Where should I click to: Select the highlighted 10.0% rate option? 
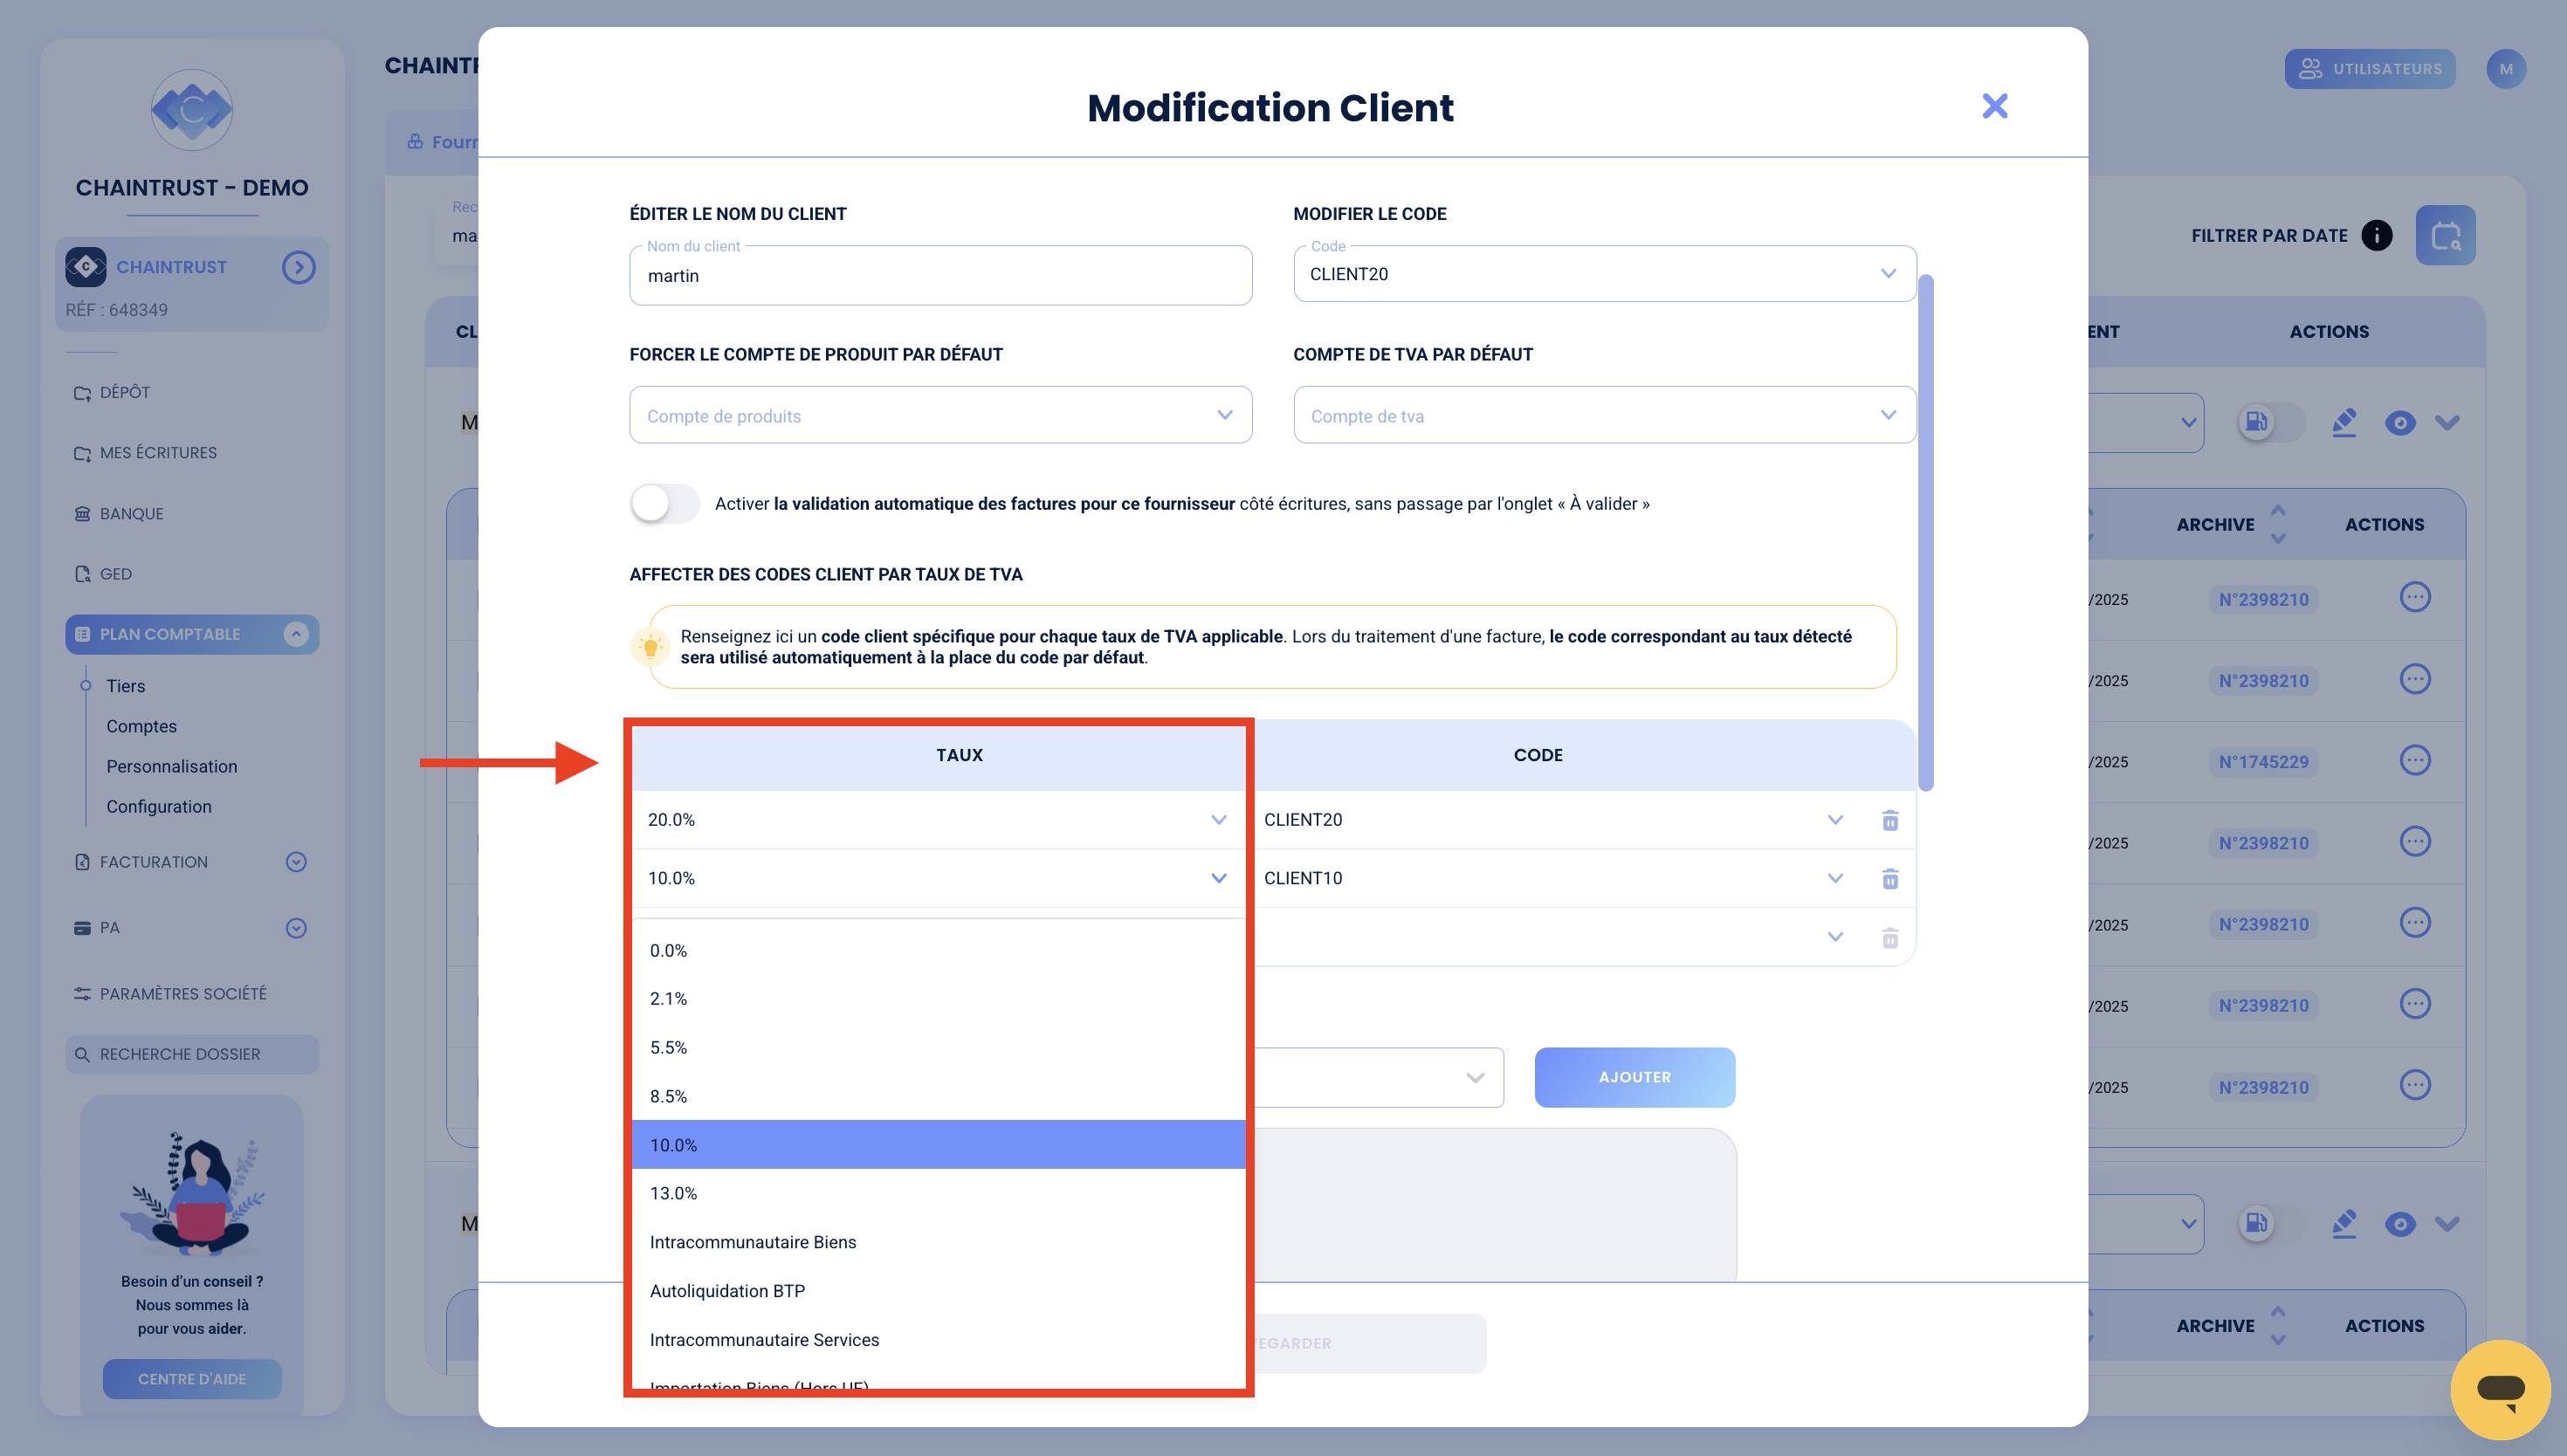coord(938,1144)
